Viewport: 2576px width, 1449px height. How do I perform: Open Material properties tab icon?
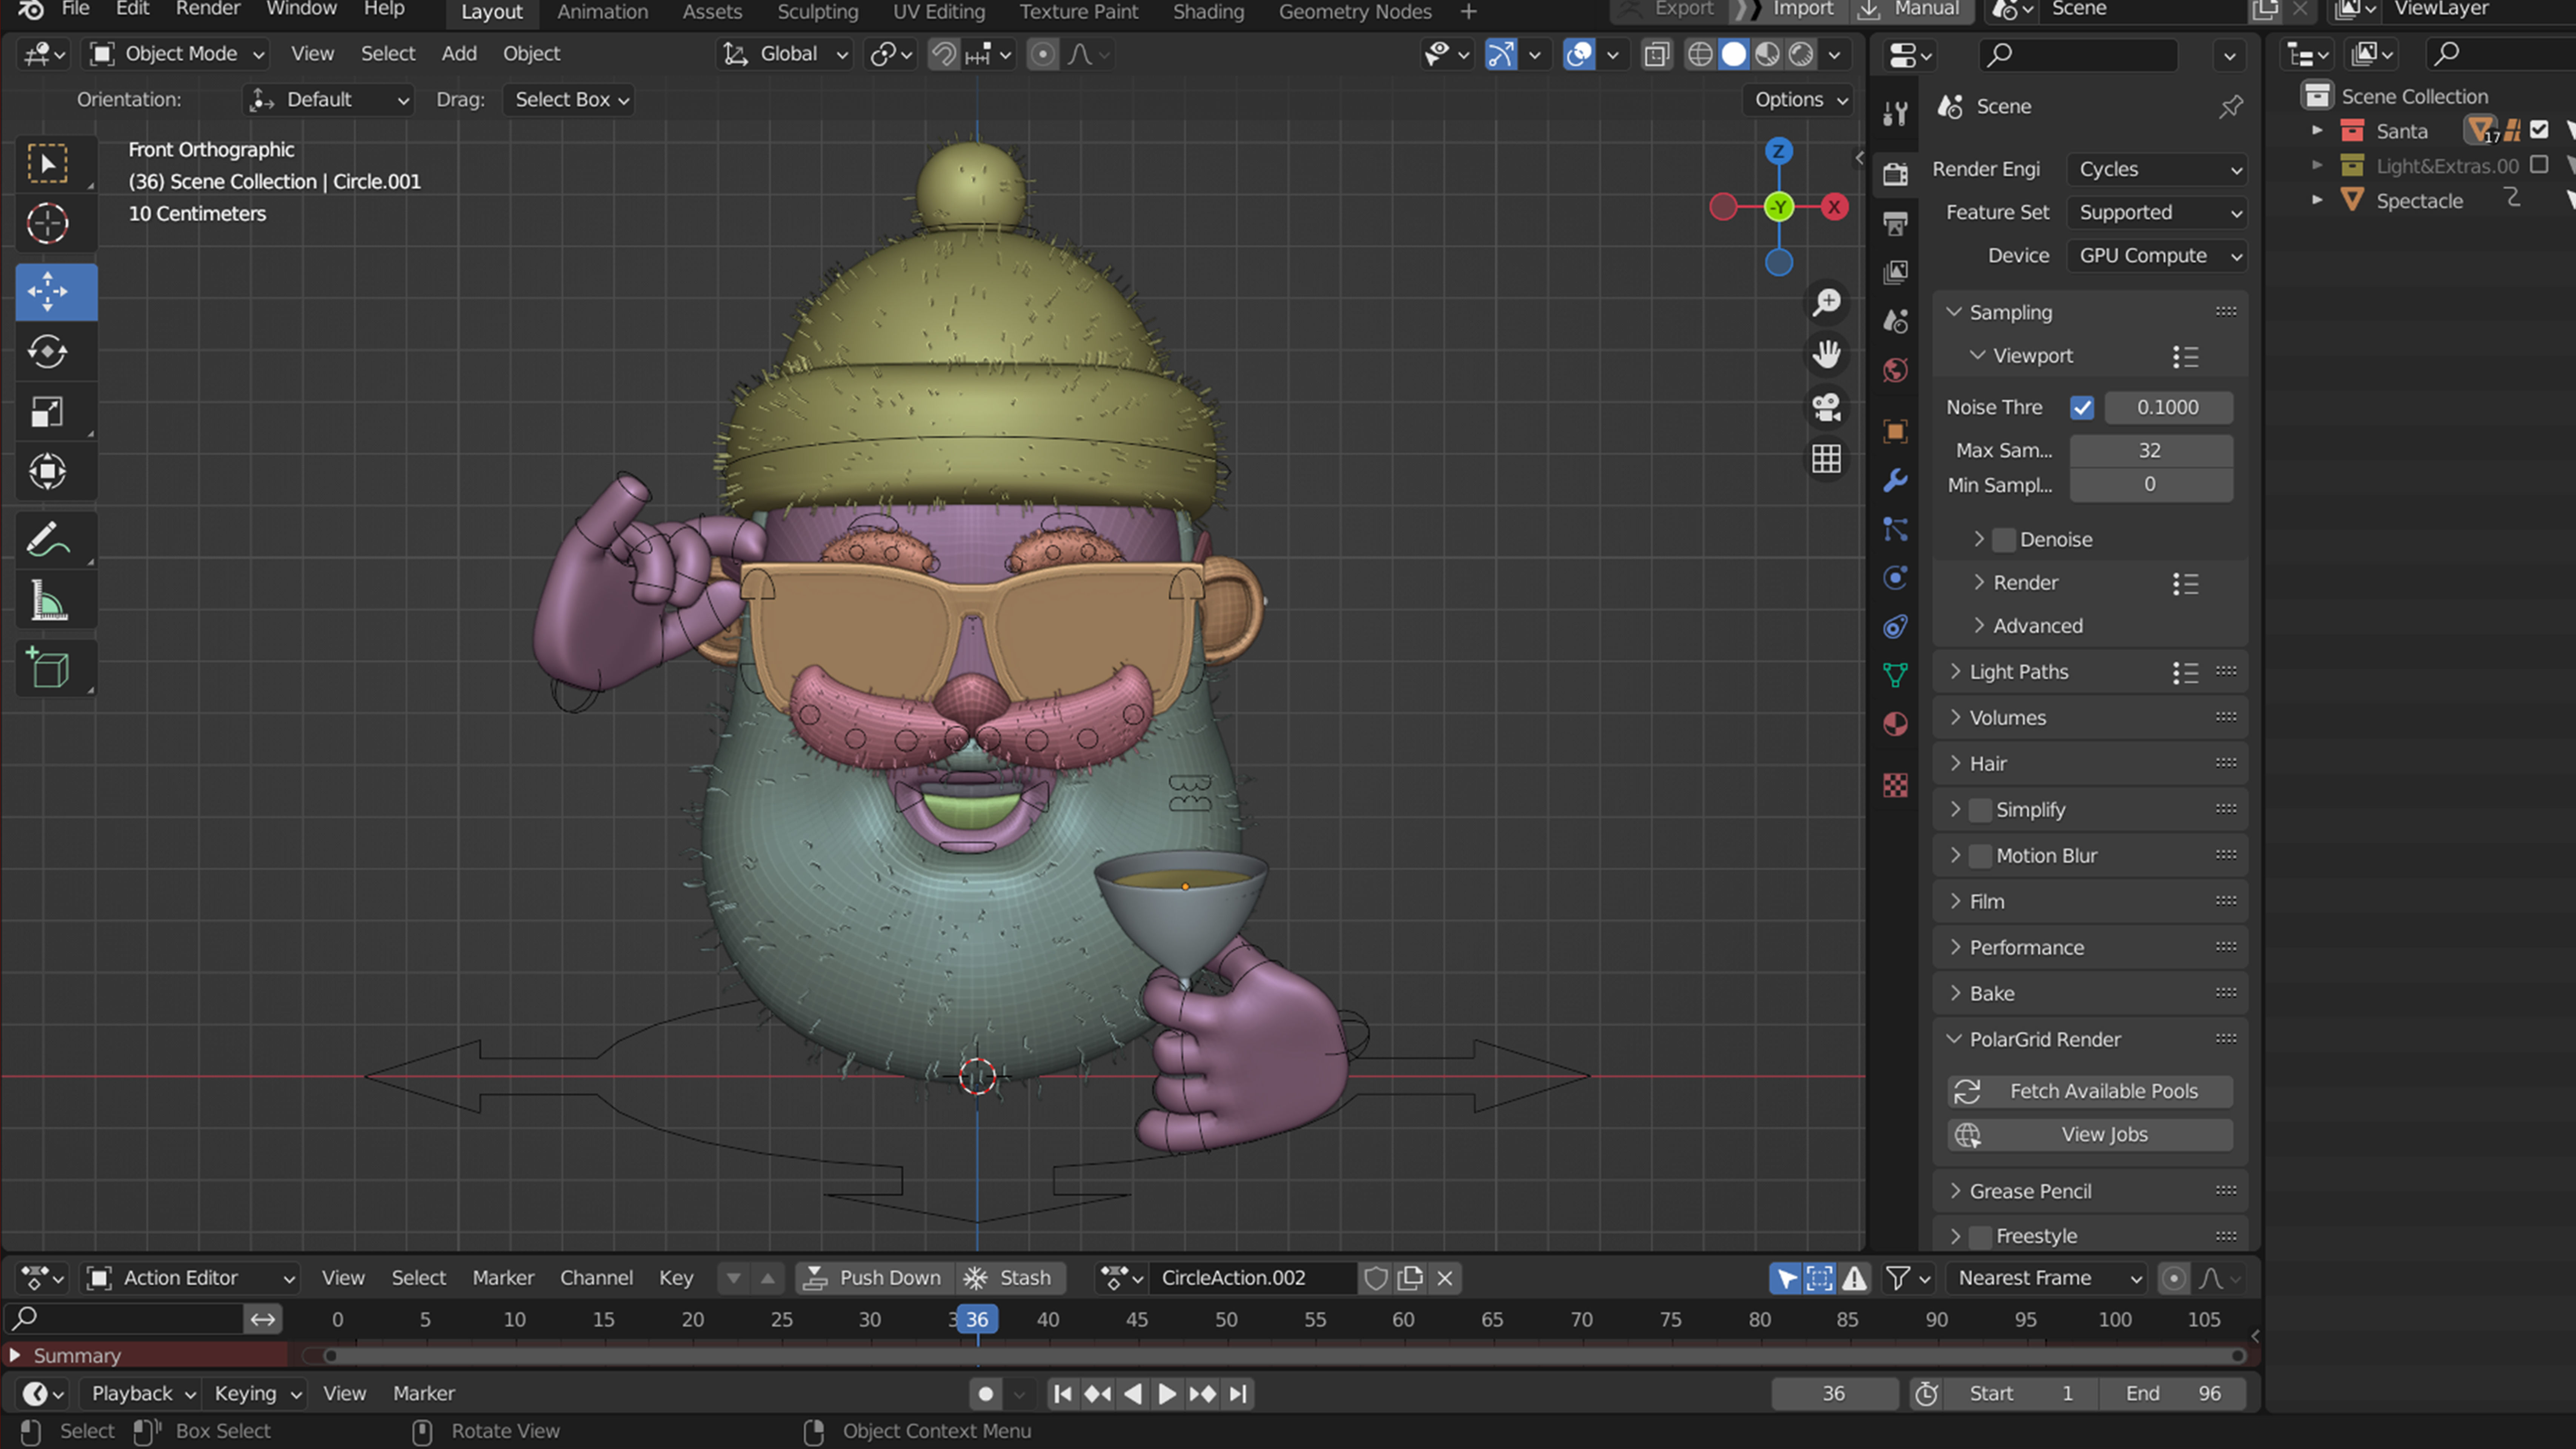click(x=1895, y=724)
